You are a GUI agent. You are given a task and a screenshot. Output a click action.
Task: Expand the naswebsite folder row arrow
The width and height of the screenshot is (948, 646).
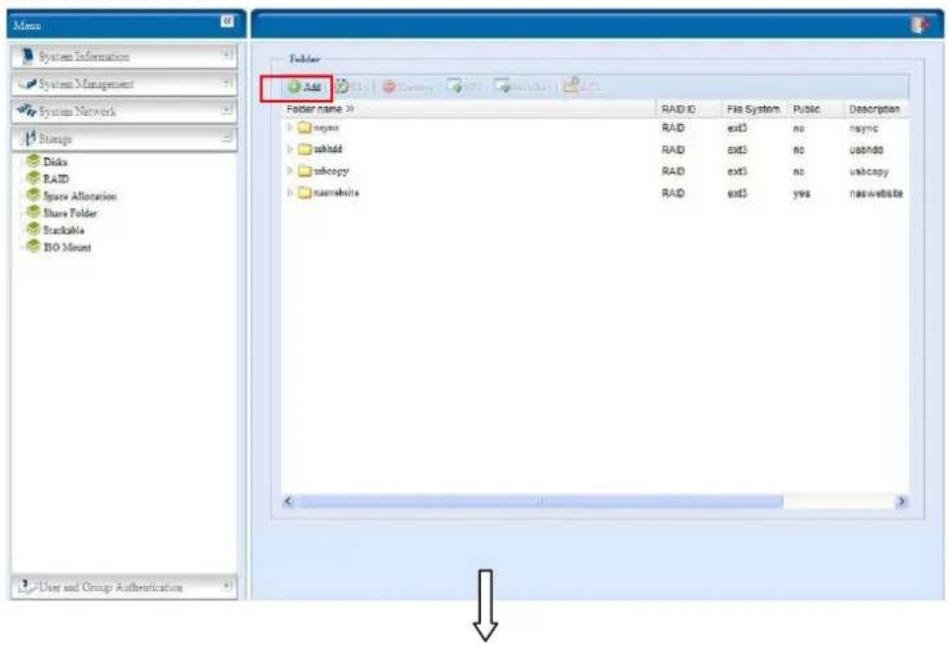coord(290,193)
